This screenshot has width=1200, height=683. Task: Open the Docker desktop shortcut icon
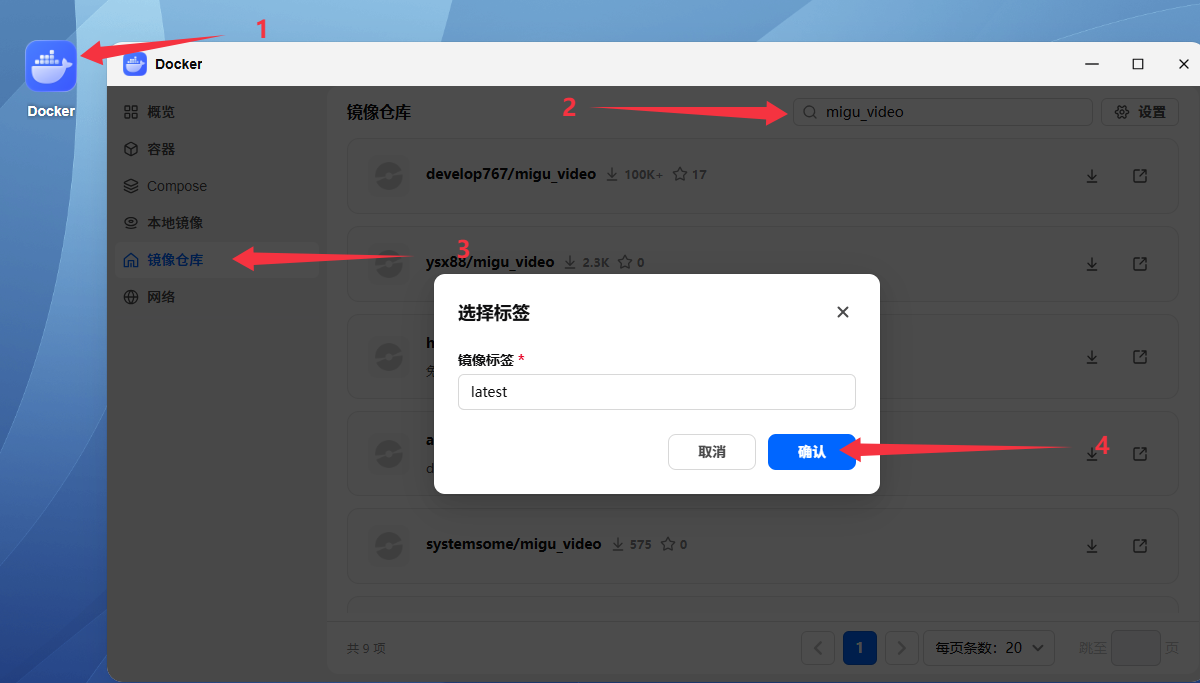pos(51,66)
